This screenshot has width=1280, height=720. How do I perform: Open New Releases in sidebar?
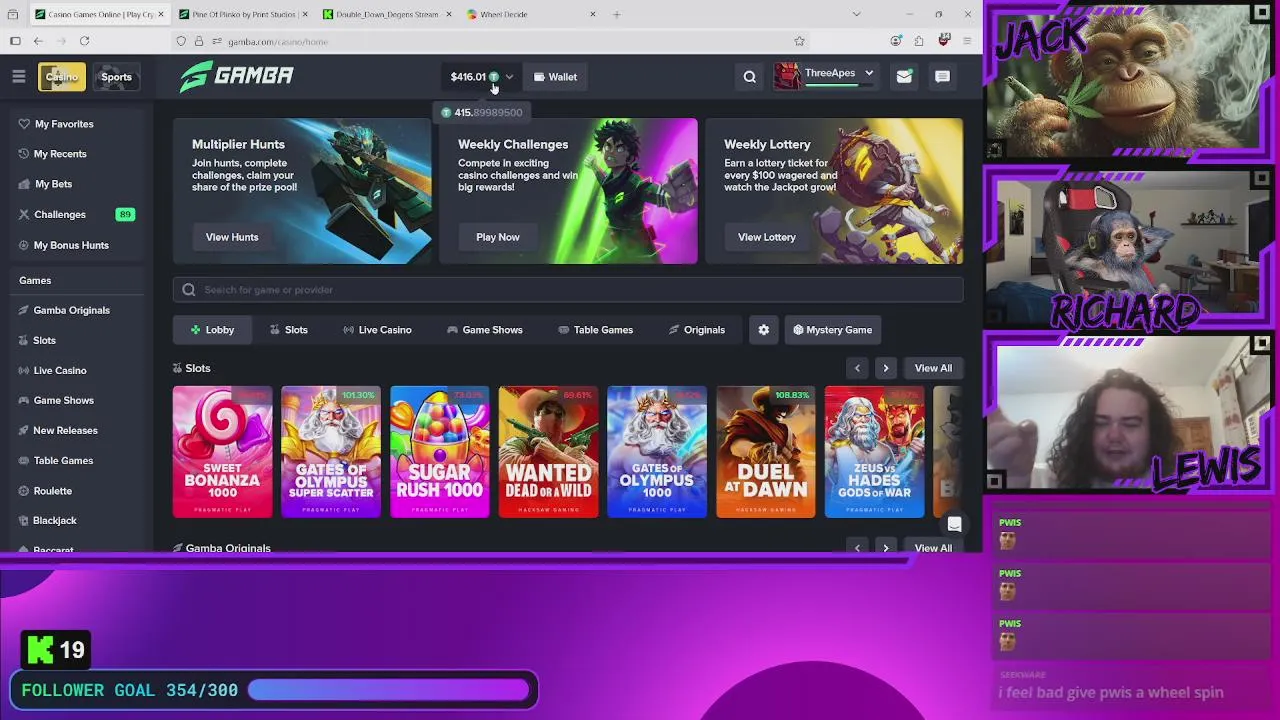65,430
